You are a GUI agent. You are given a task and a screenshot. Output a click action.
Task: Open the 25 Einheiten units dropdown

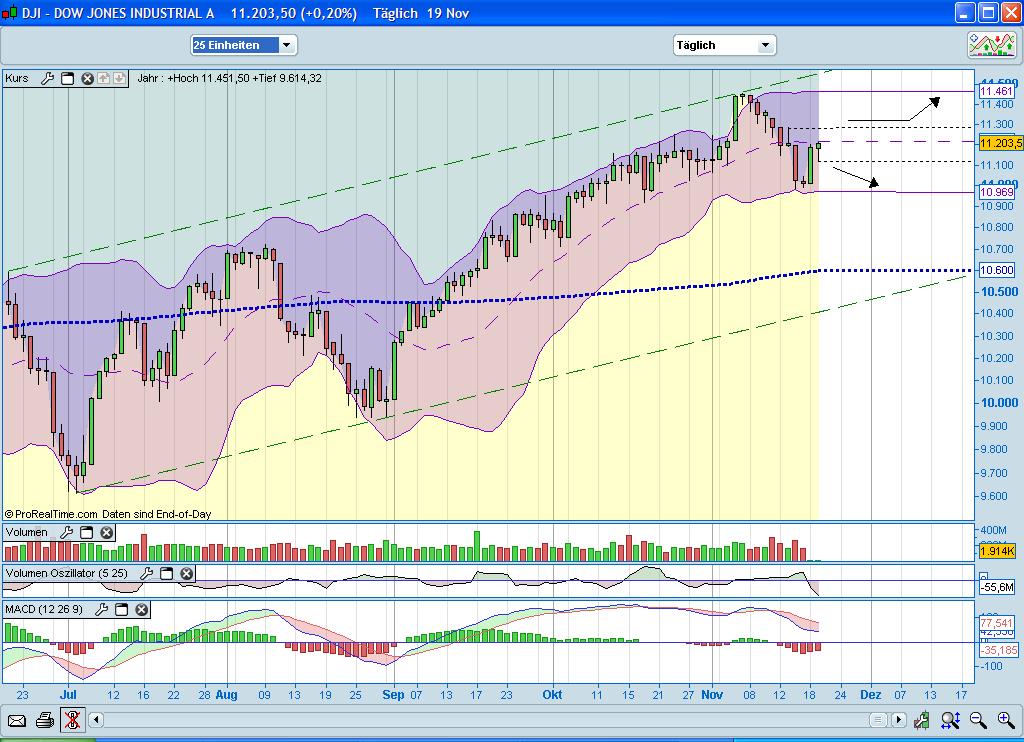coord(284,45)
